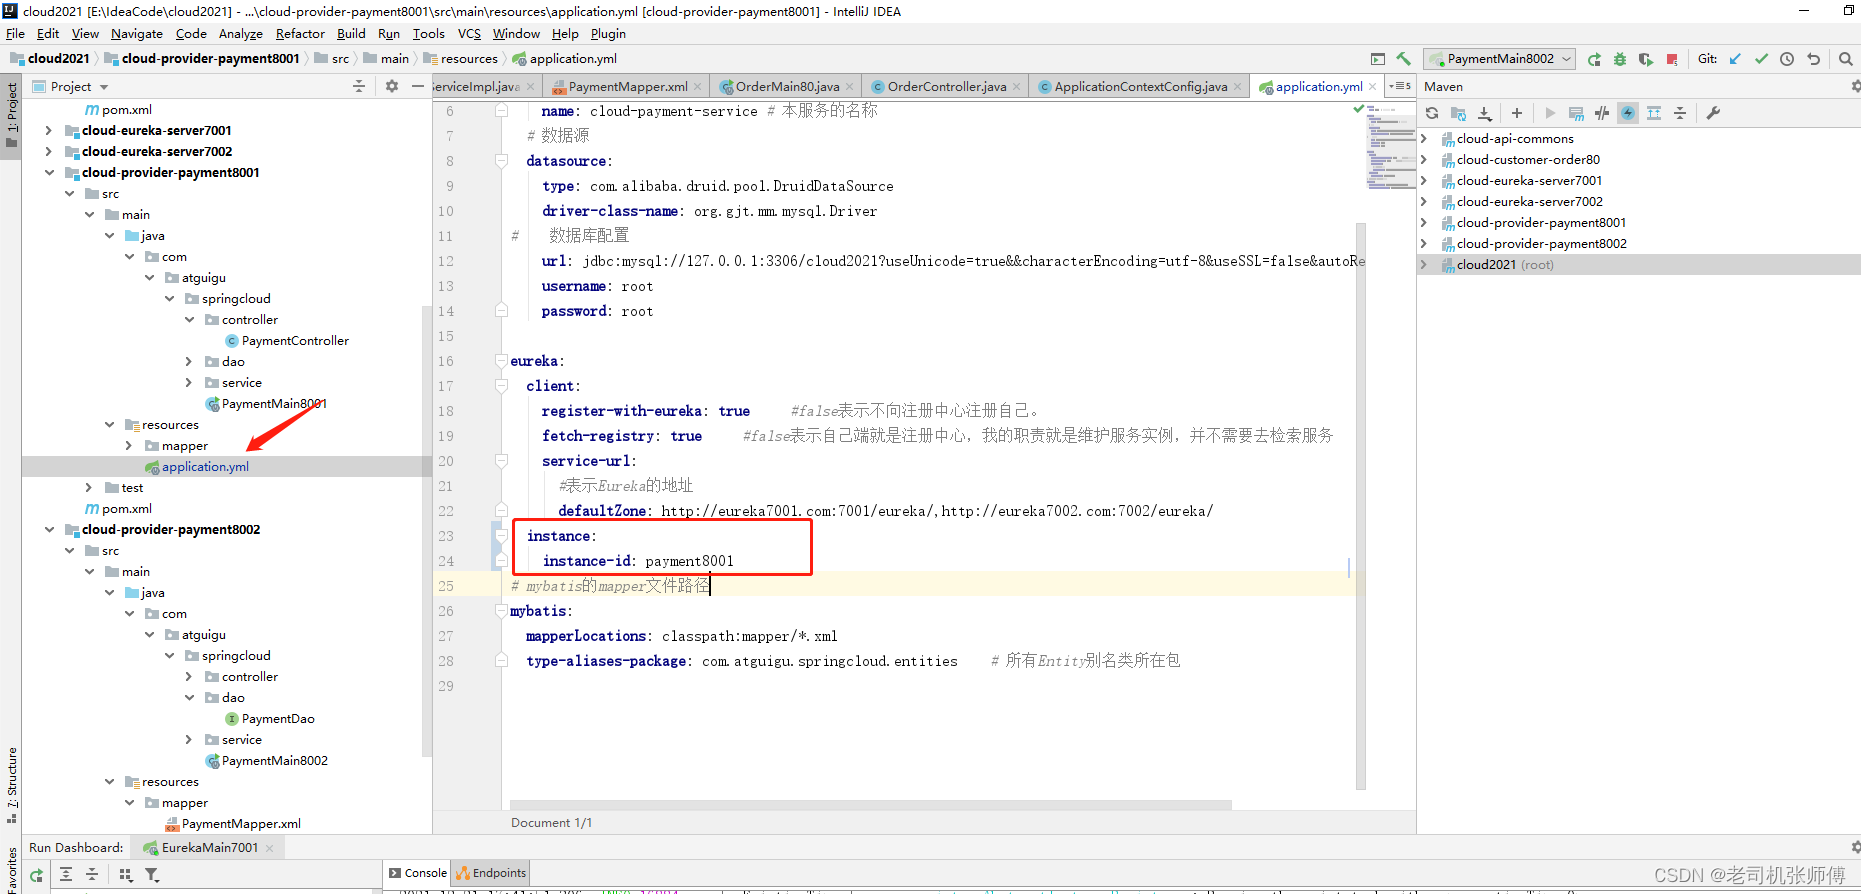Show Git history clock icon
Screen dimensions: 1861x894
(x=1787, y=59)
